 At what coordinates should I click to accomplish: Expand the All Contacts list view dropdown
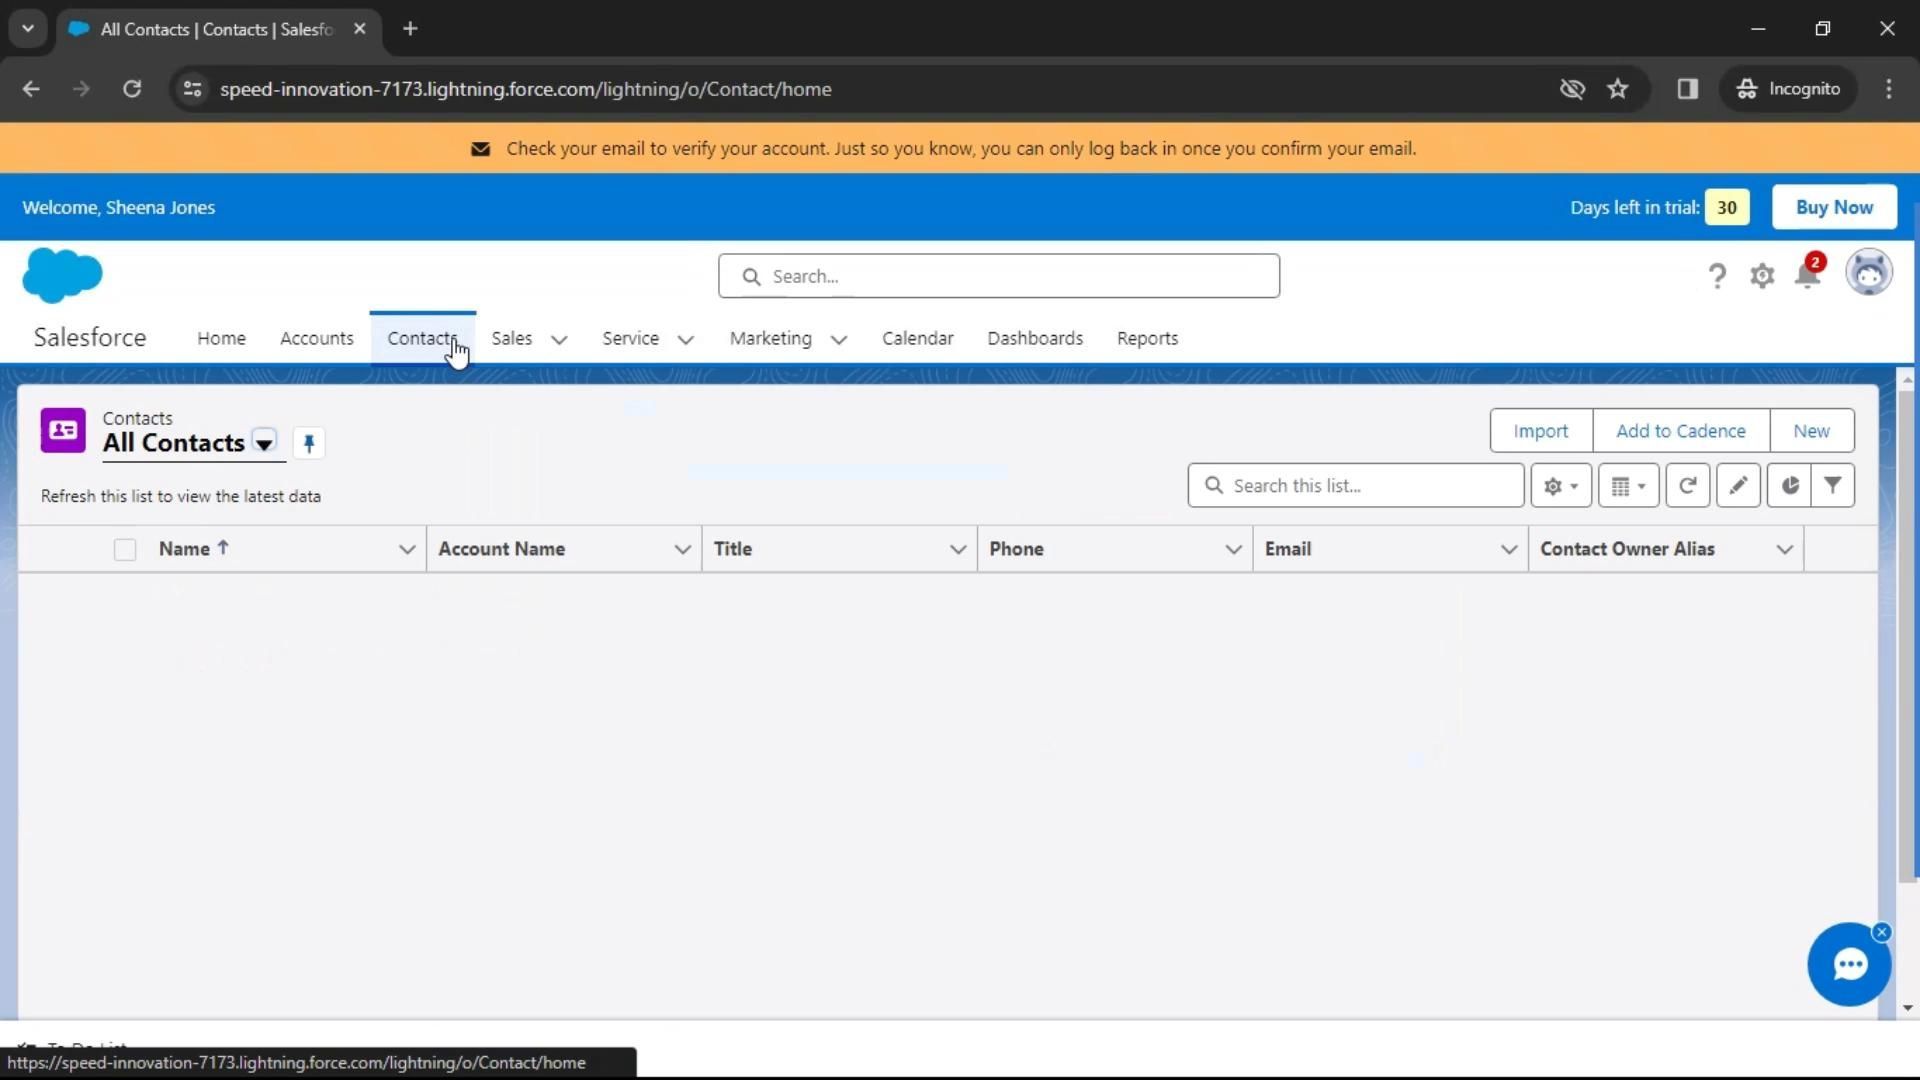pyautogui.click(x=264, y=444)
